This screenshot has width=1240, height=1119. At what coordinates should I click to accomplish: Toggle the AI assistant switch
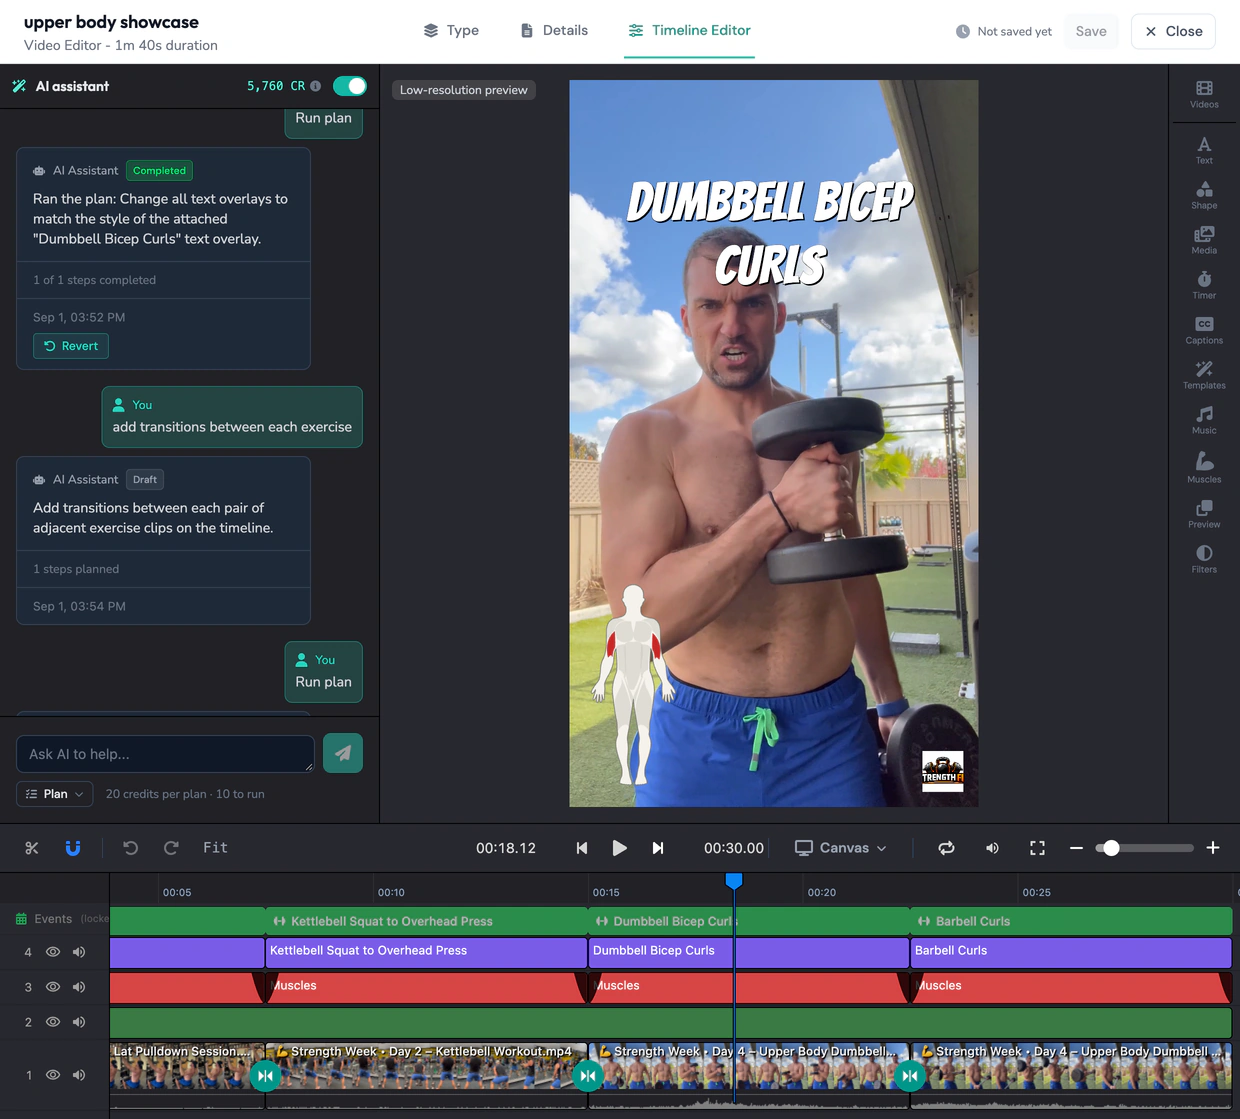pos(350,86)
